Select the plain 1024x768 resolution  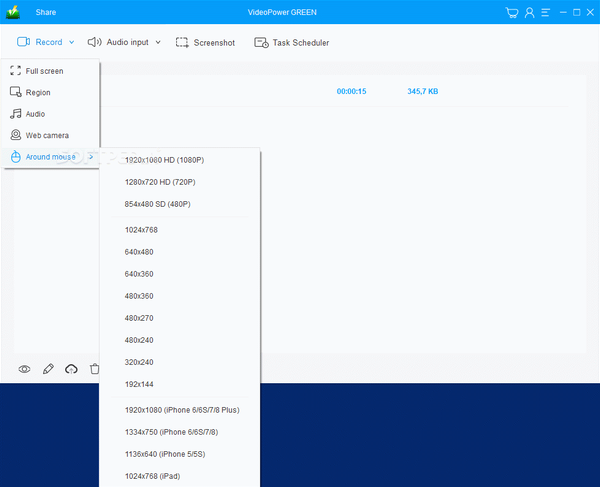pyautogui.click(x=180, y=230)
